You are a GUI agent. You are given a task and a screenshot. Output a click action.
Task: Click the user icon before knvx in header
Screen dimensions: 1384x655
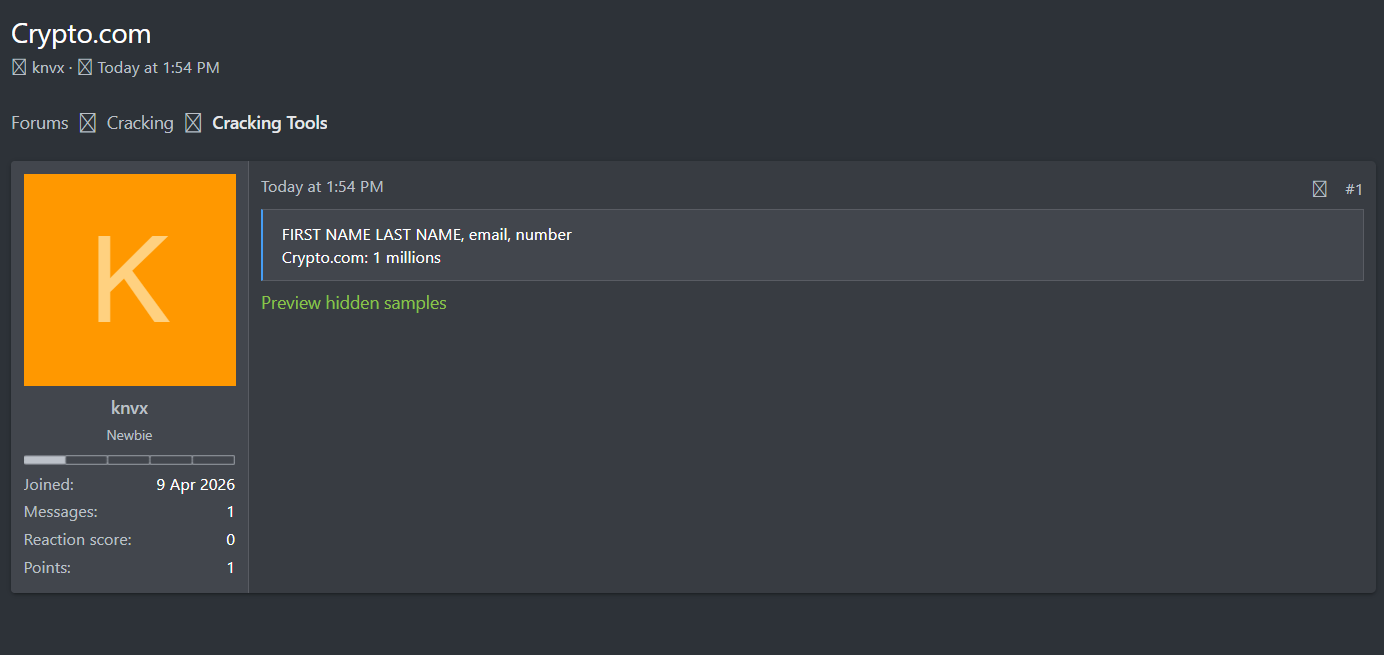point(19,68)
